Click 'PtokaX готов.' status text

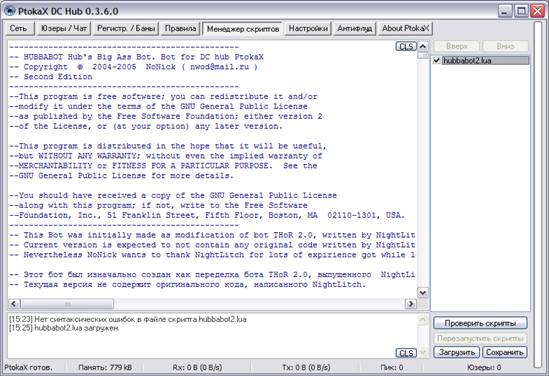tap(28, 368)
